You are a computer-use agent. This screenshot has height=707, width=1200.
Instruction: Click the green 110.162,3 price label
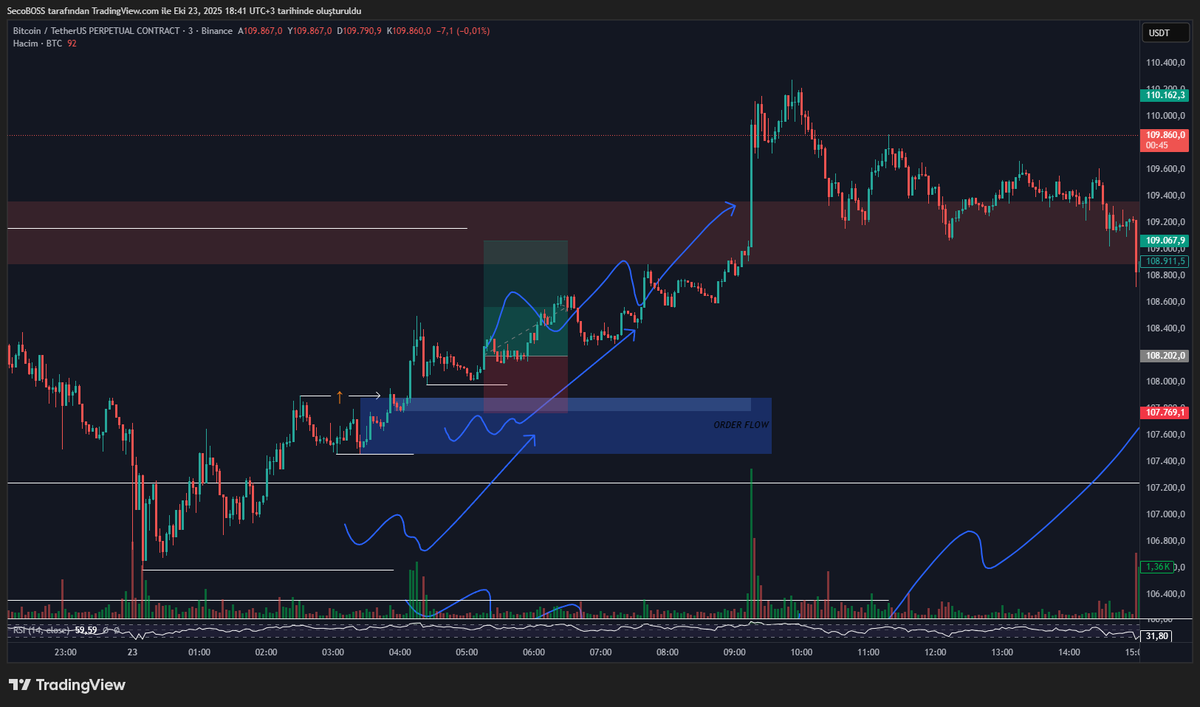(1166, 96)
